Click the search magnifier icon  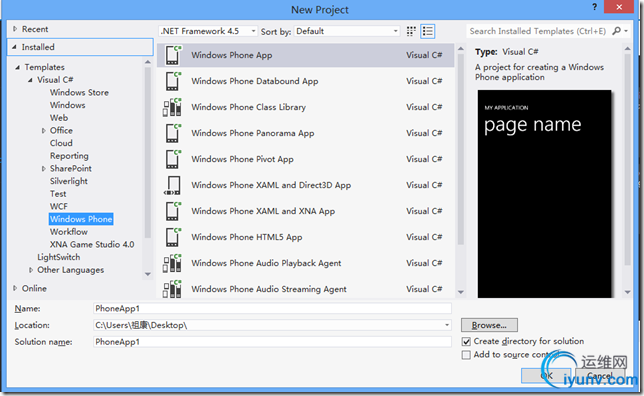pos(616,31)
